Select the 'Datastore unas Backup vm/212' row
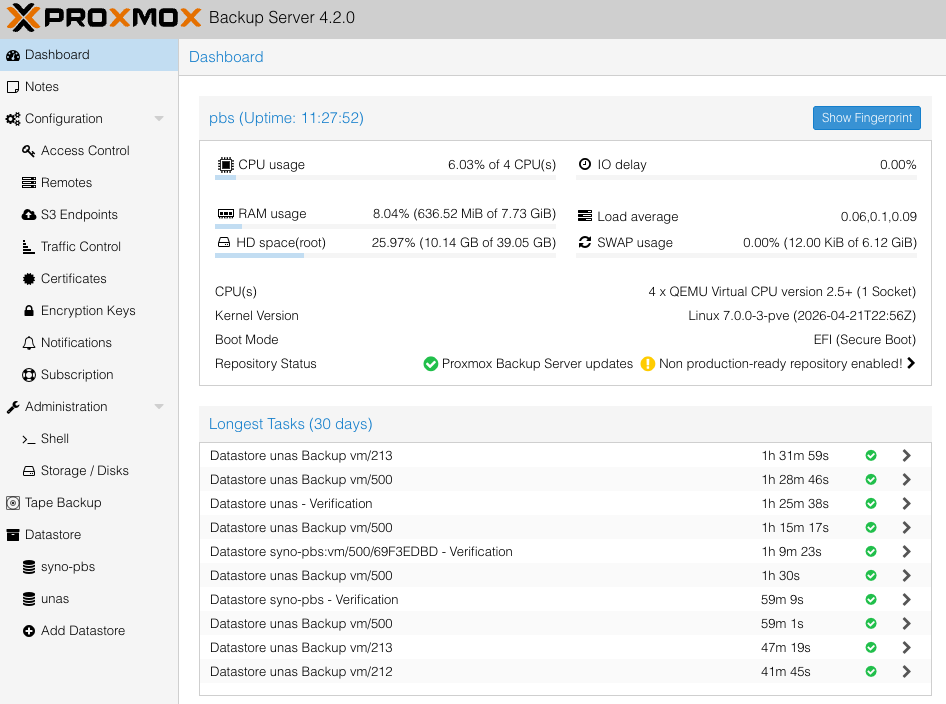 point(565,671)
